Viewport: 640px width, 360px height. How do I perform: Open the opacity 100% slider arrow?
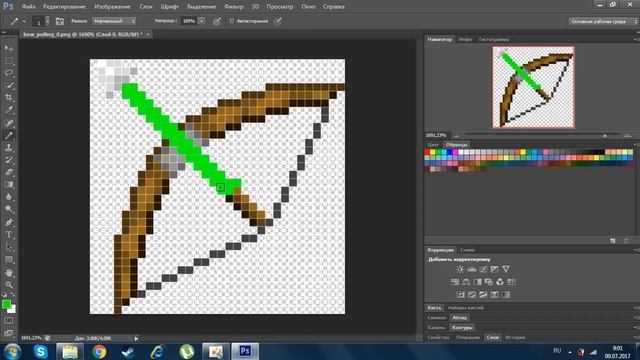[202, 21]
